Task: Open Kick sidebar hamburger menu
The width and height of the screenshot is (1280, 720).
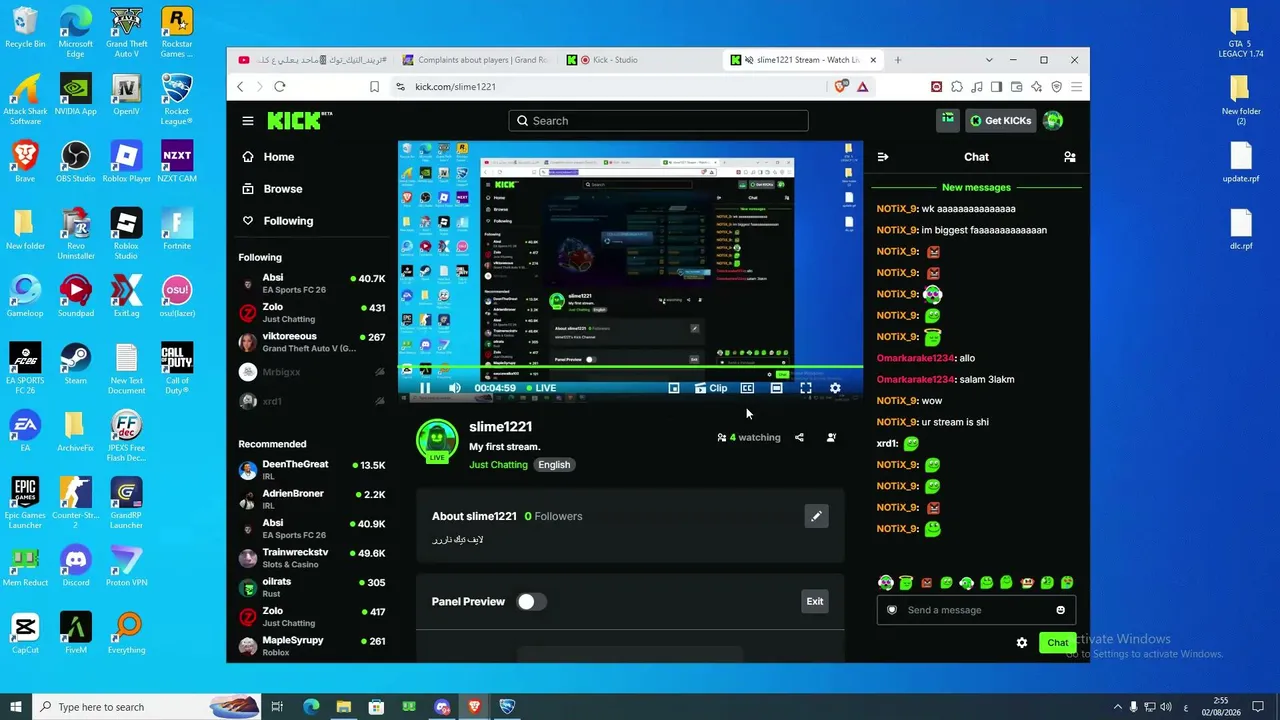Action: (x=248, y=121)
